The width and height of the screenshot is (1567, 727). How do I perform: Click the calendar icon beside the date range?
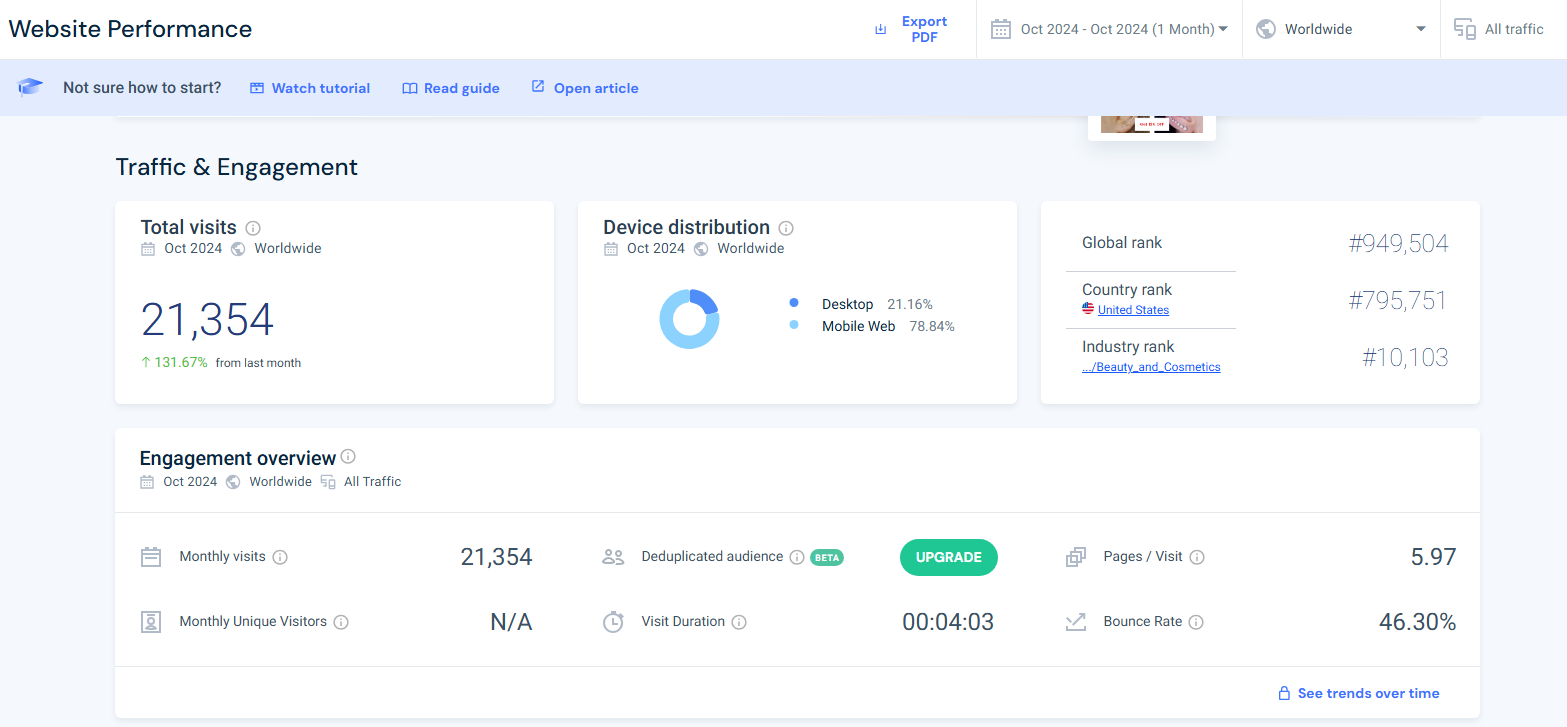click(1001, 29)
